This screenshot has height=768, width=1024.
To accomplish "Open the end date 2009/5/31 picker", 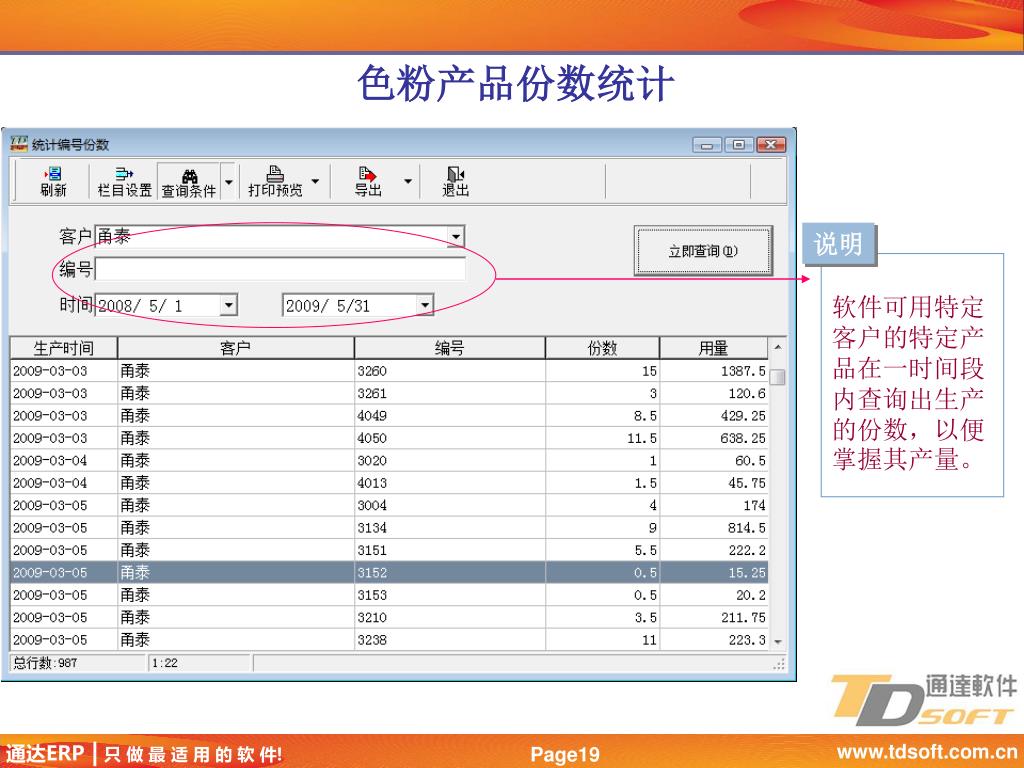I will pos(425,305).
